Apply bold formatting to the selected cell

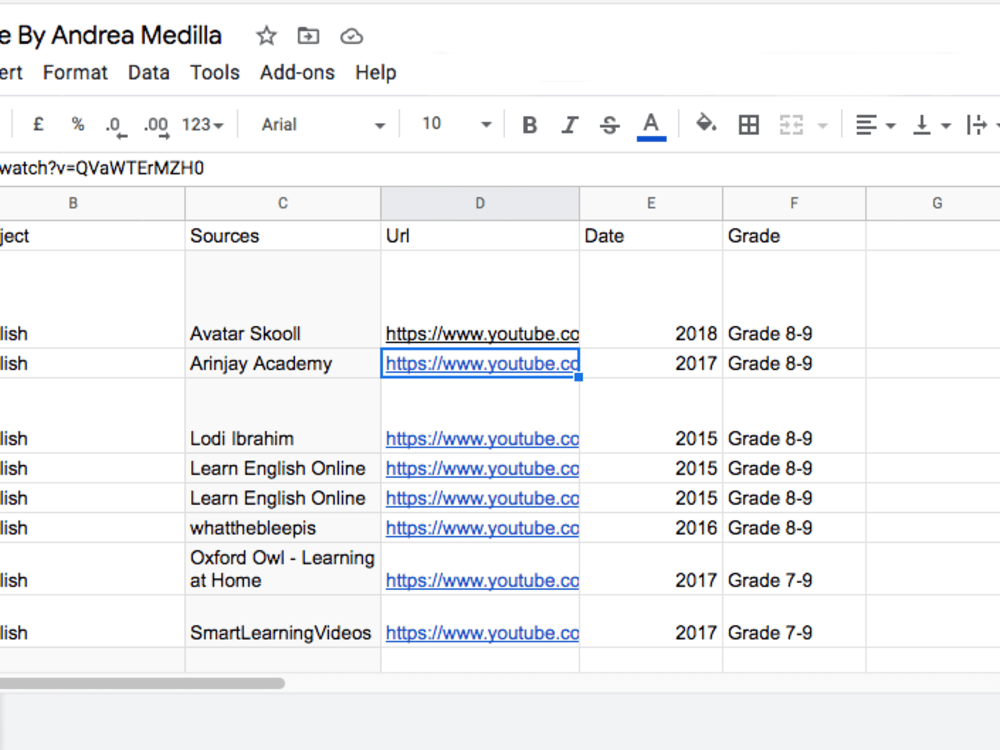[529, 124]
